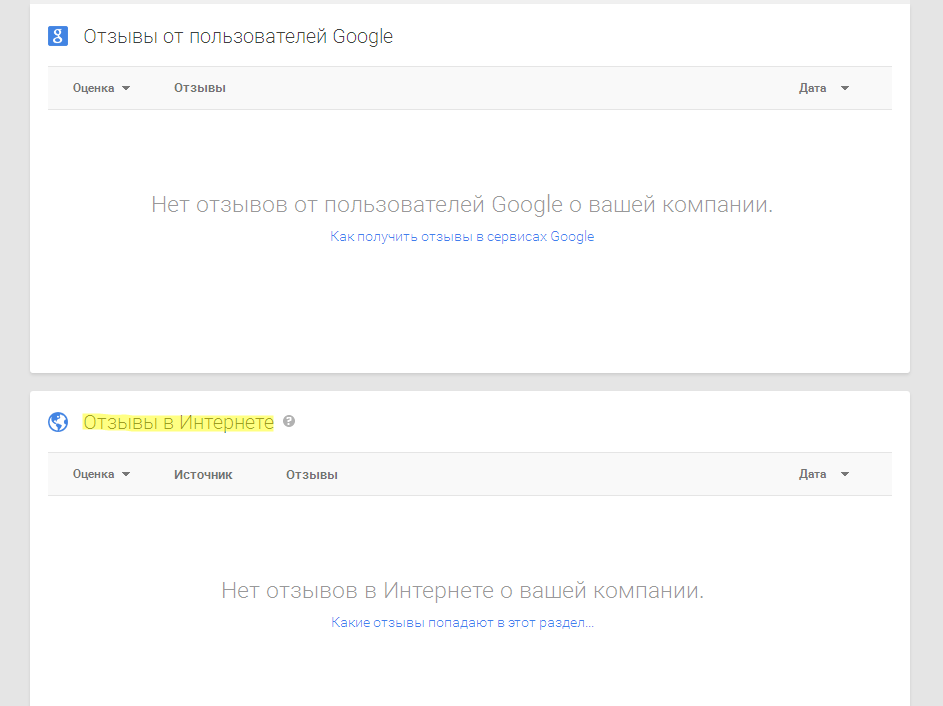943x706 pixels.
Task: Click the globe icon next to Отзывы в Интернете
Action: tap(58, 422)
